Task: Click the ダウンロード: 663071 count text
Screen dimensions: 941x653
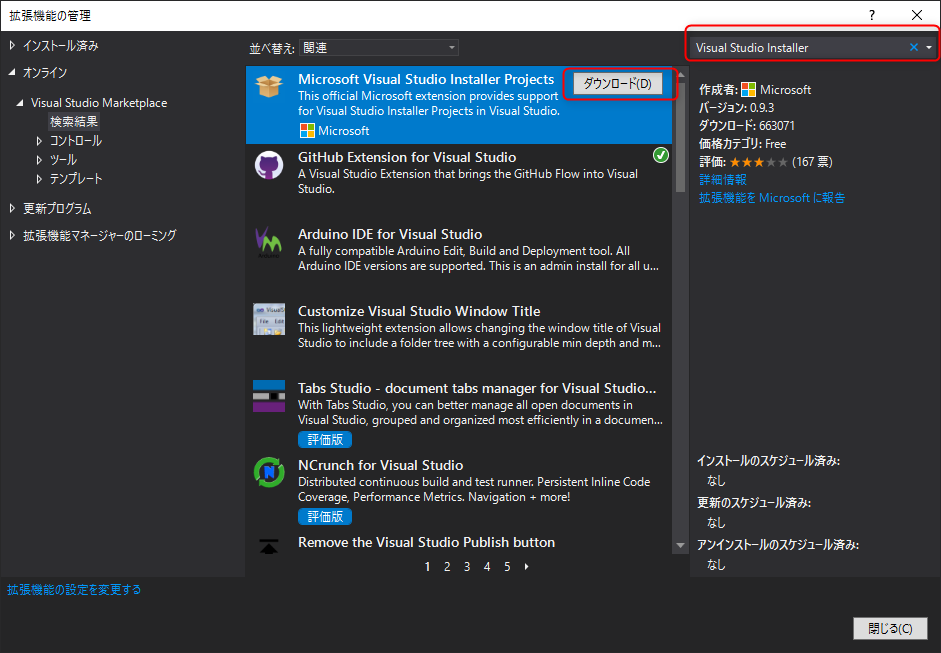Action: [x=747, y=126]
